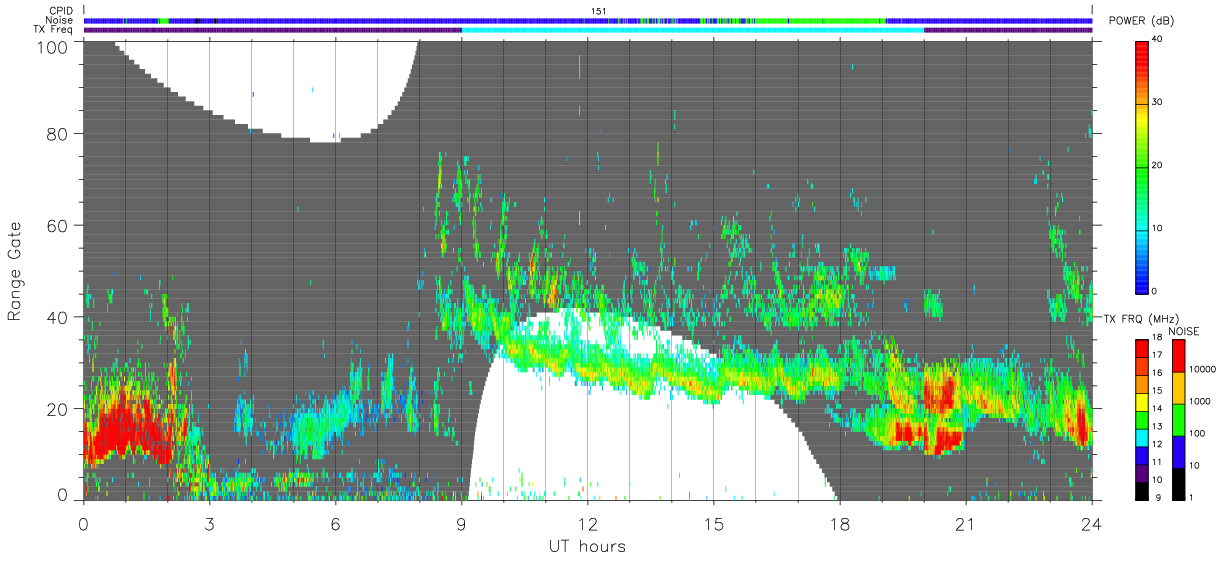This screenshot has width=1228, height=567.
Task: Click UT hour tick label 6
Action: [335, 525]
